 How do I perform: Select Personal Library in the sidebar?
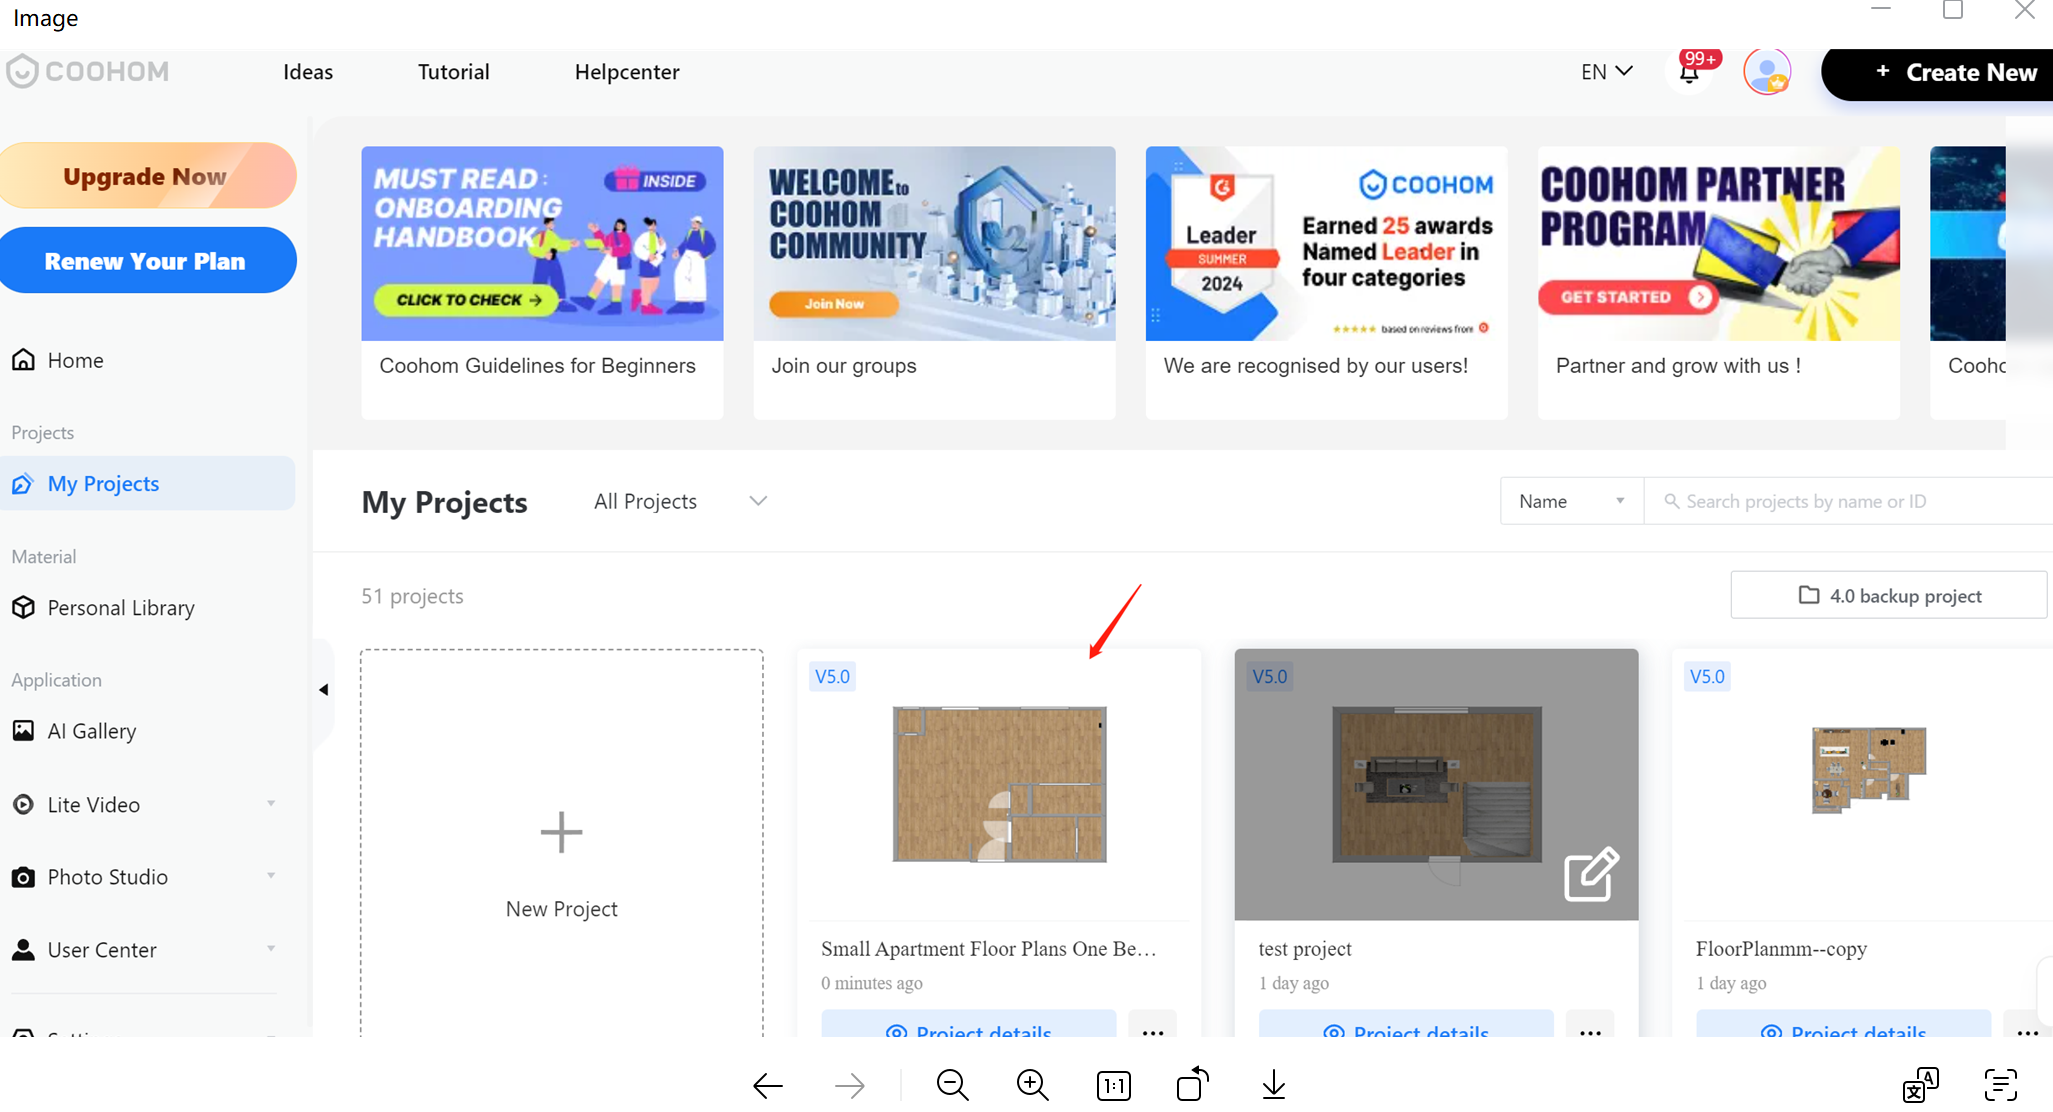point(121,608)
